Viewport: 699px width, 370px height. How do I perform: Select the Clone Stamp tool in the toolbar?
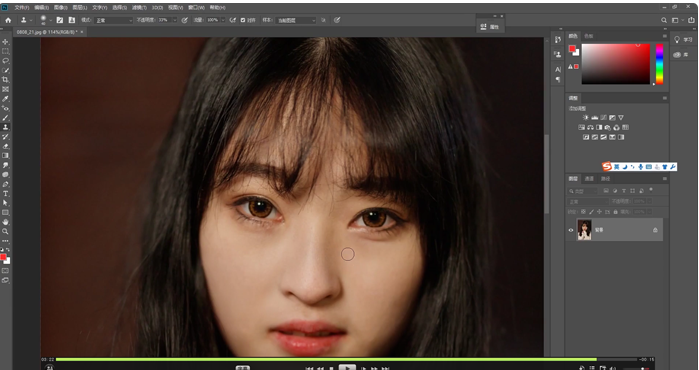(6, 127)
